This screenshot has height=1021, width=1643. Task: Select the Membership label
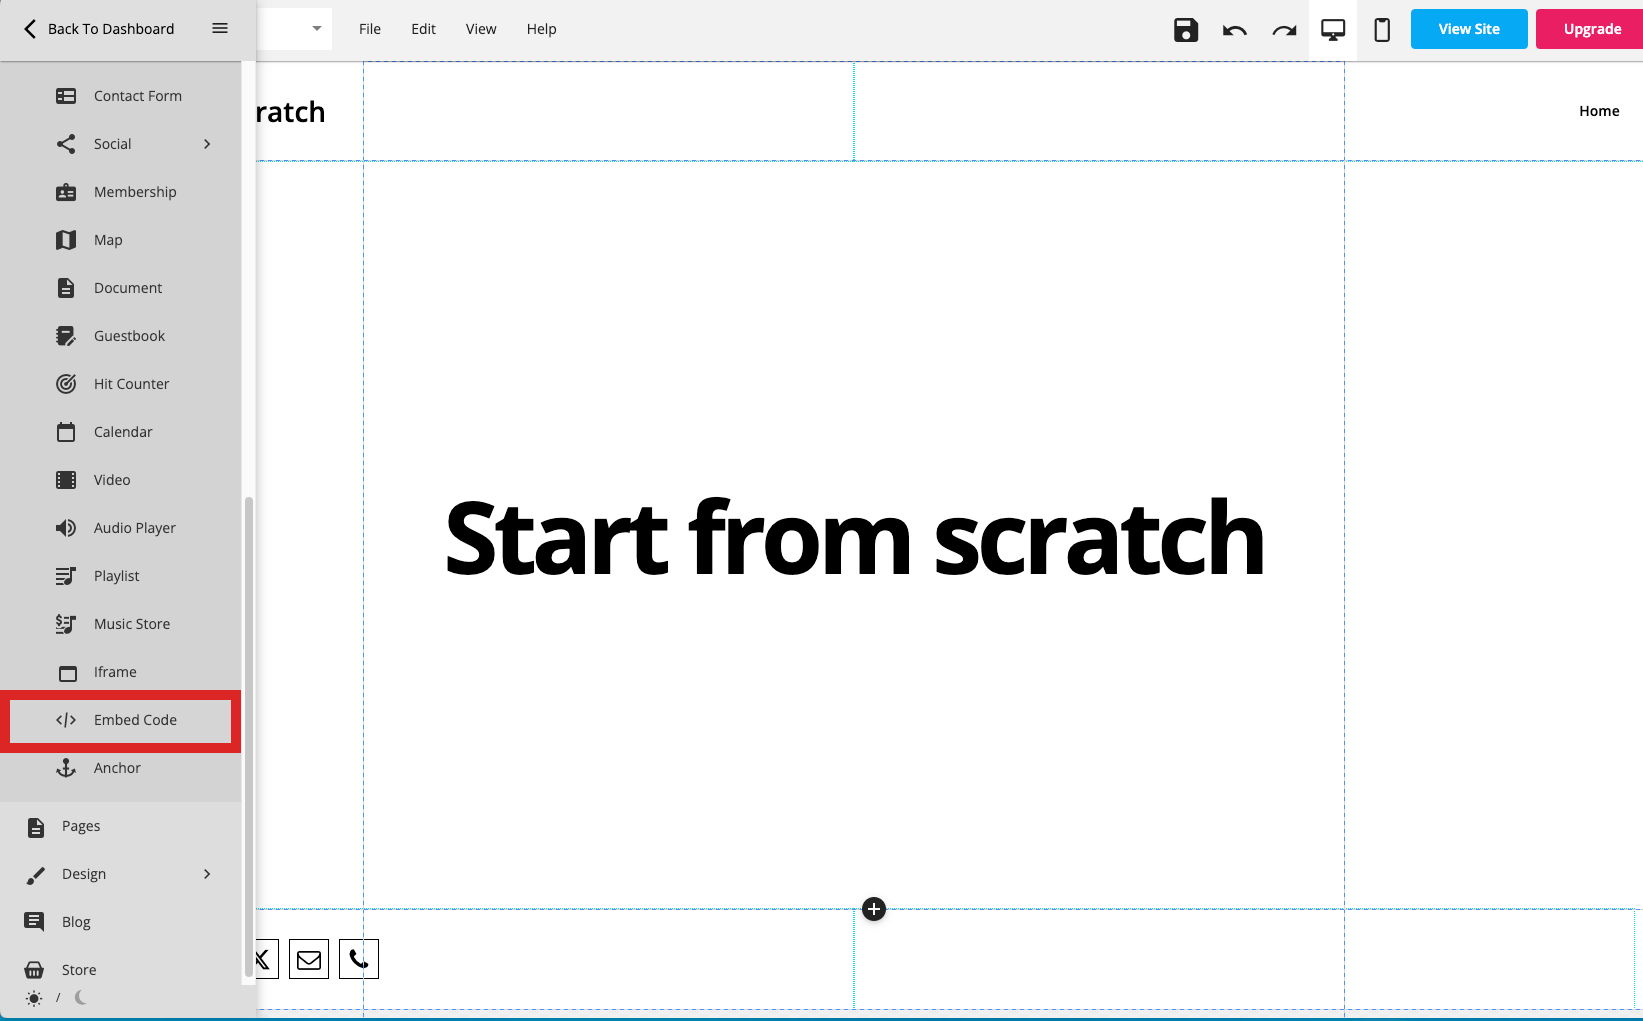(135, 192)
